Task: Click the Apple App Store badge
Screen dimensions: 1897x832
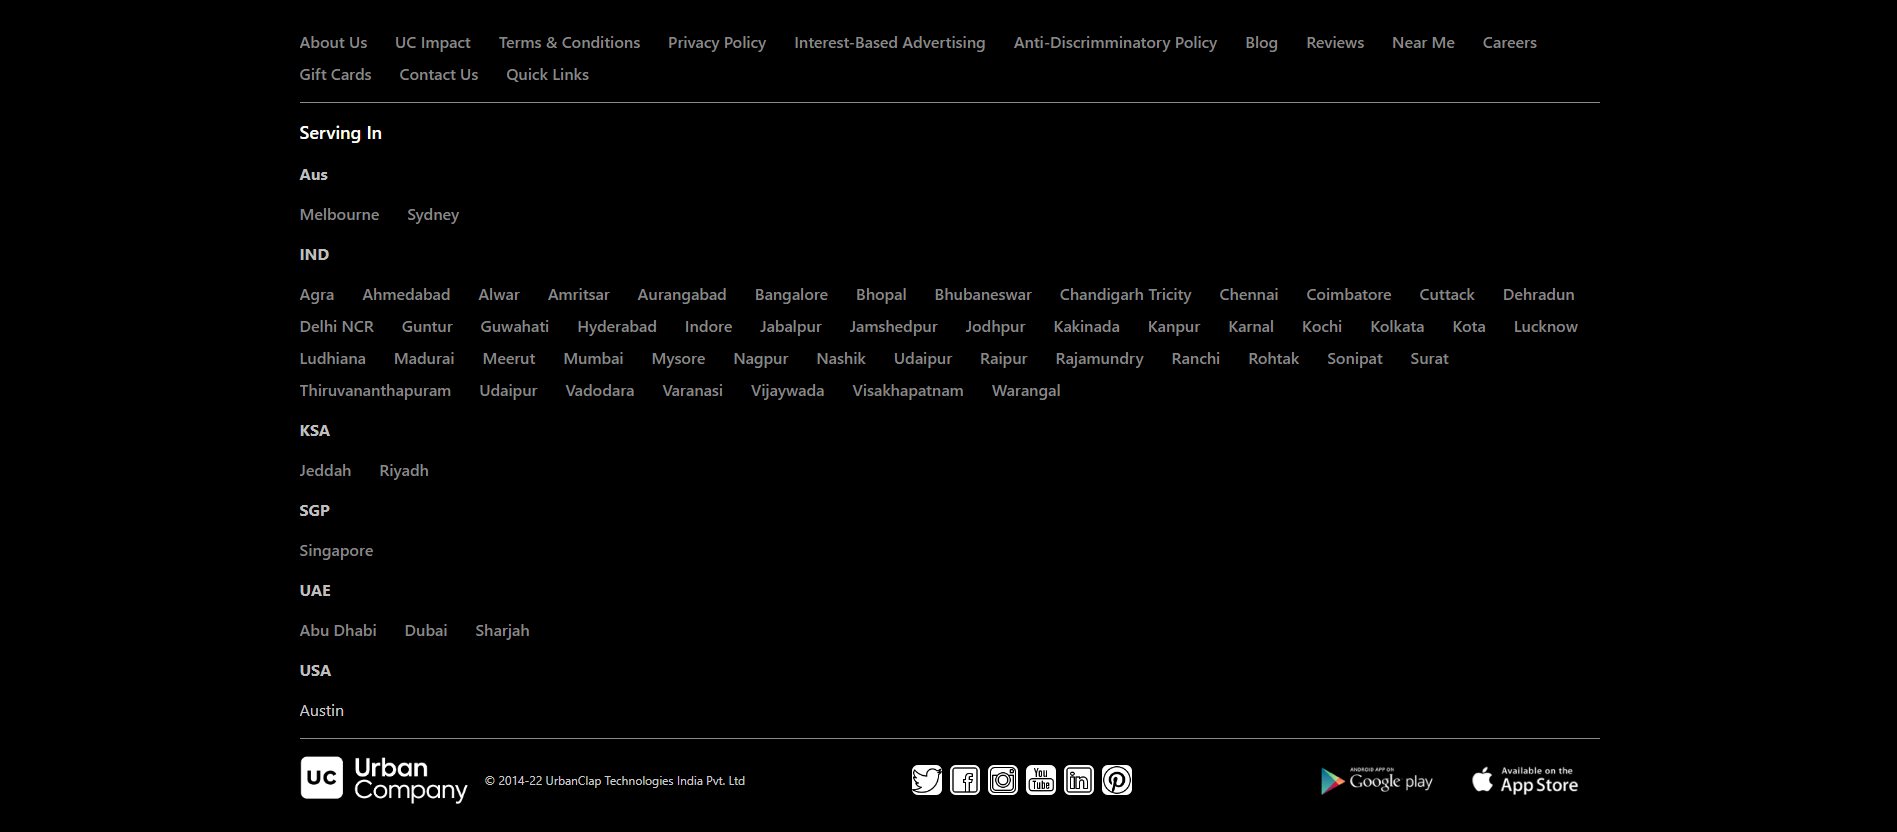Action: 1525,781
